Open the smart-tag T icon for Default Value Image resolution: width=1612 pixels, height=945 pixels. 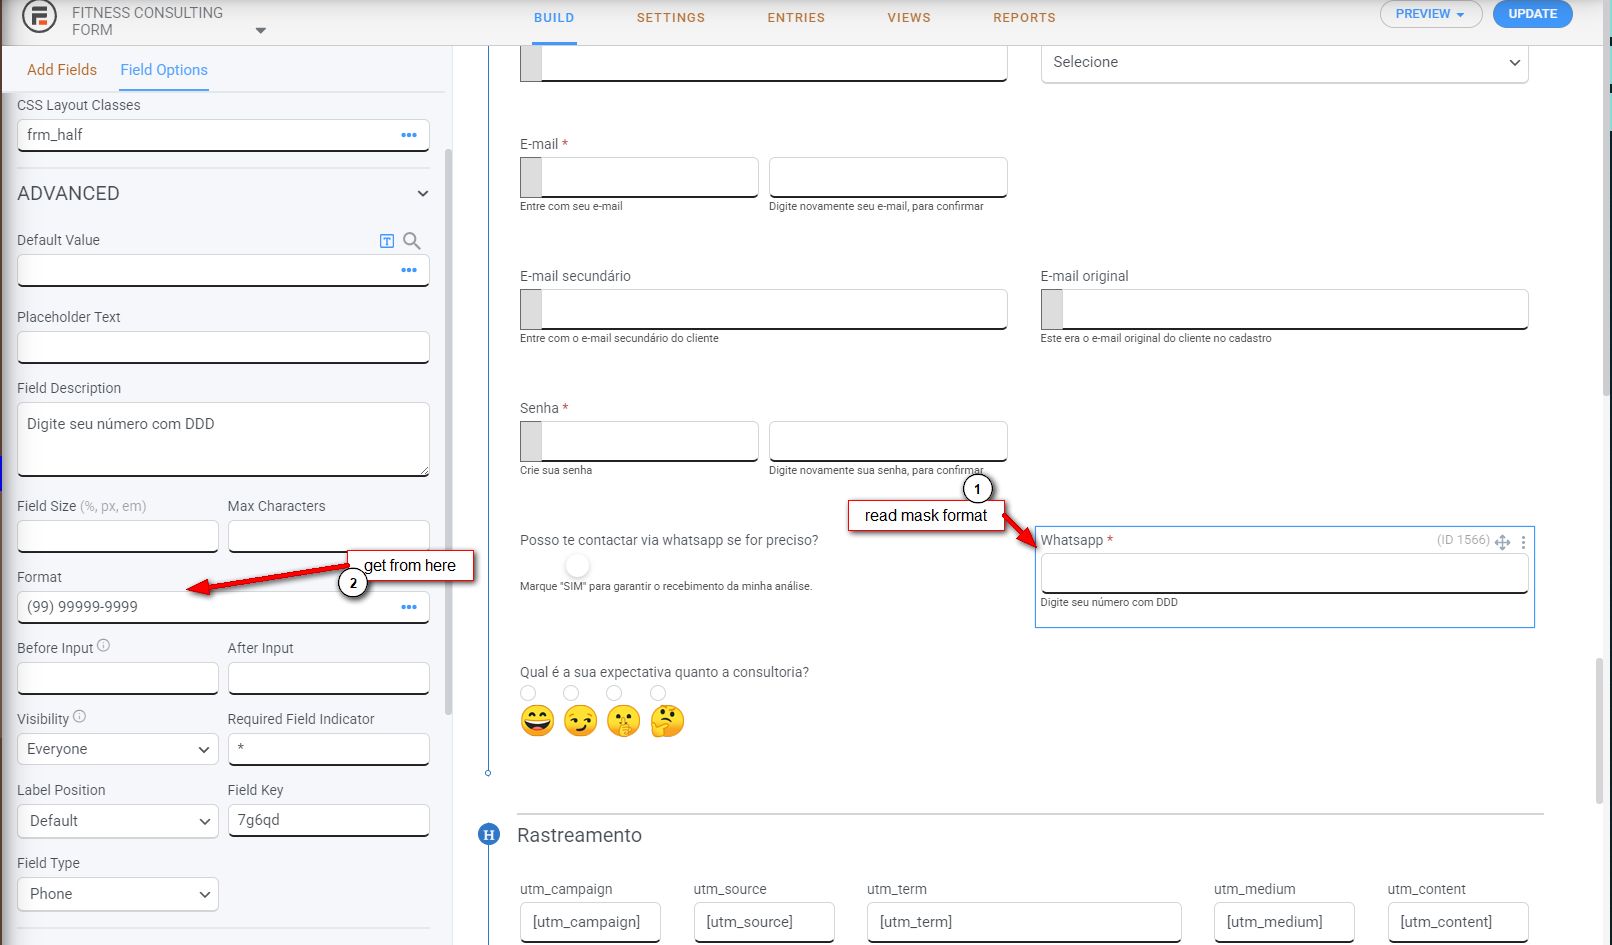click(x=387, y=241)
